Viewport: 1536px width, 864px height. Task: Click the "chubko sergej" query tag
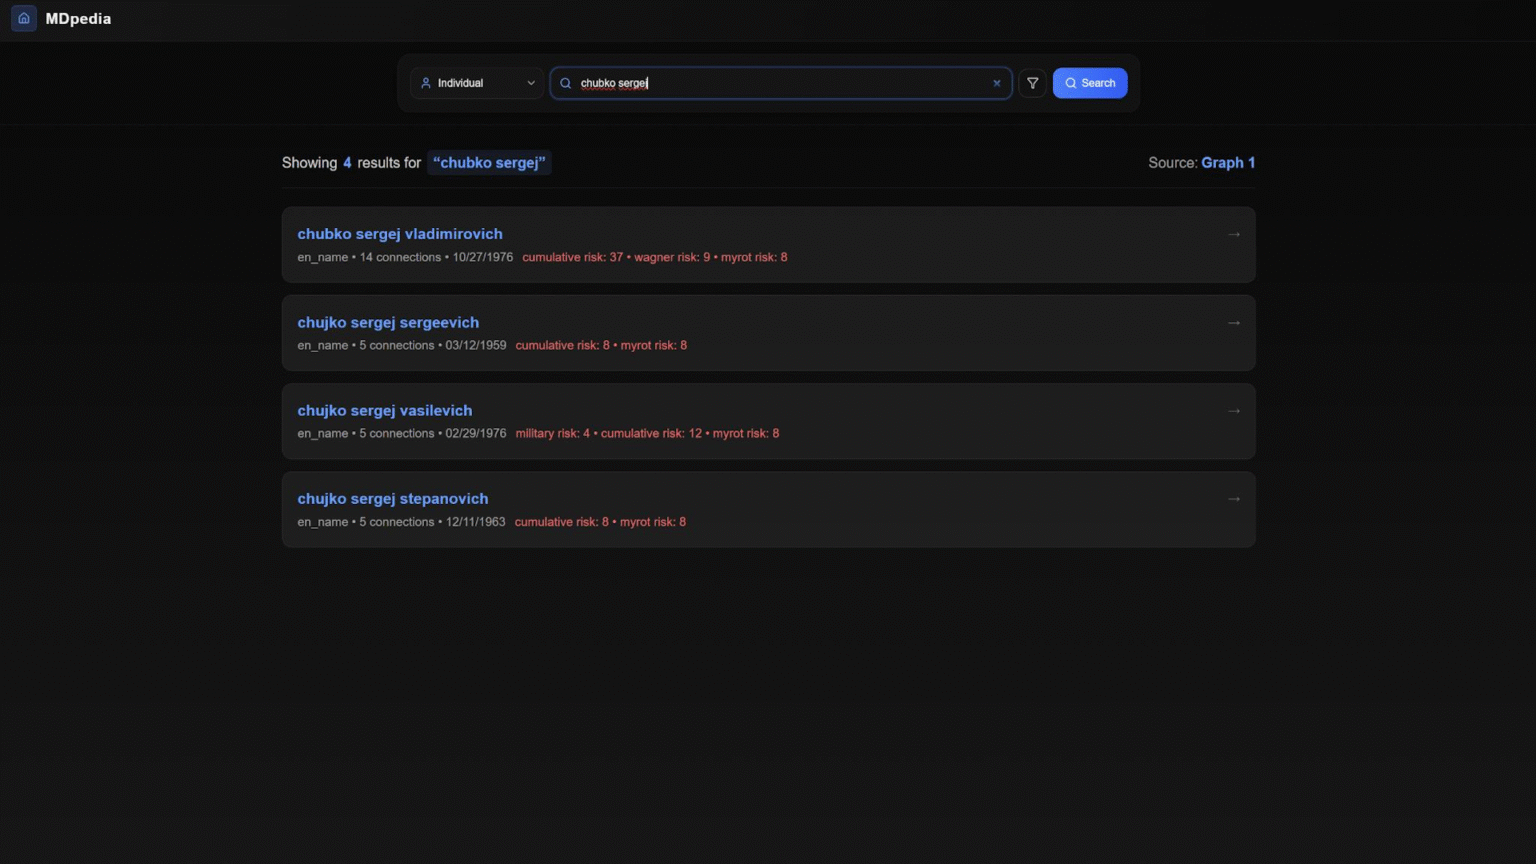tap(489, 163)
